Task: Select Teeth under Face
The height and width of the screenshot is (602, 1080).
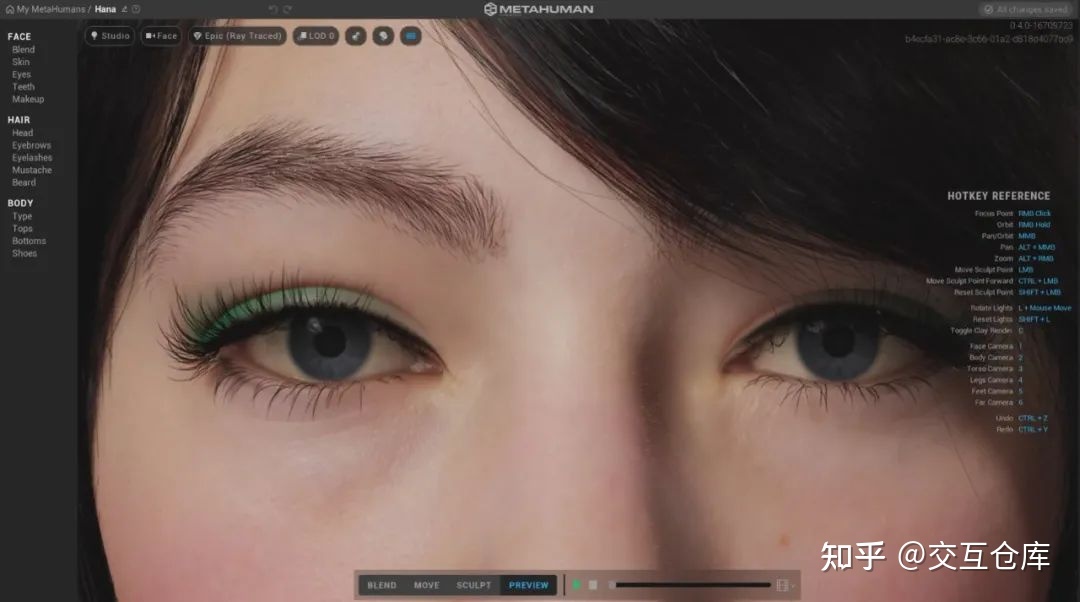Action: [23, 87]
